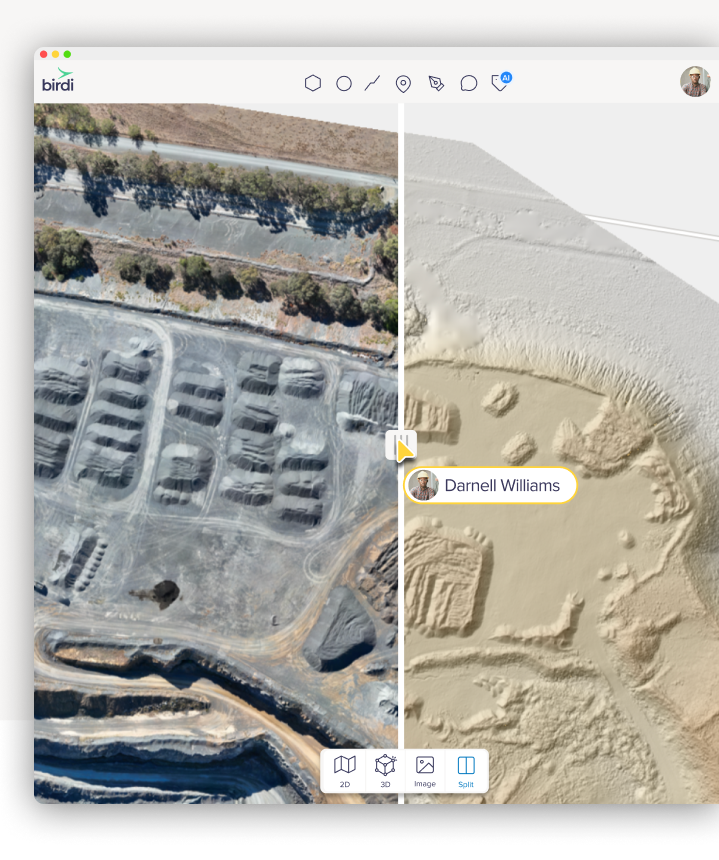Open the AI tagging tool
Image resolution: width=719 pixels, height=860 pixels.
pos(501,82)
